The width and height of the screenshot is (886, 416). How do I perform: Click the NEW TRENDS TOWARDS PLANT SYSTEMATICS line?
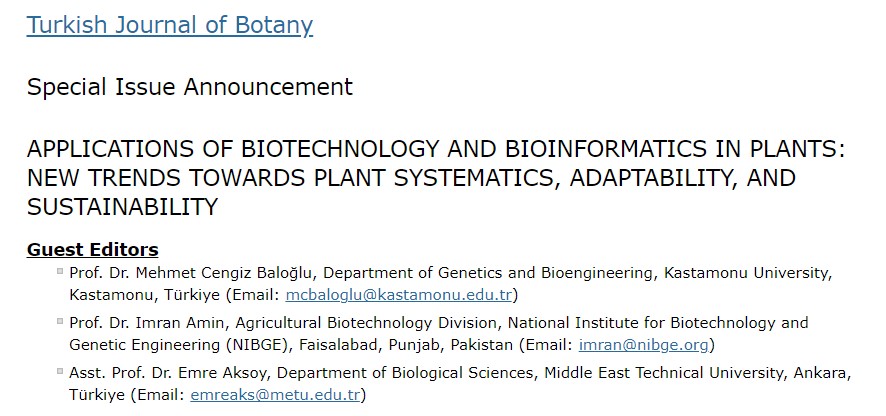[411, 178]
